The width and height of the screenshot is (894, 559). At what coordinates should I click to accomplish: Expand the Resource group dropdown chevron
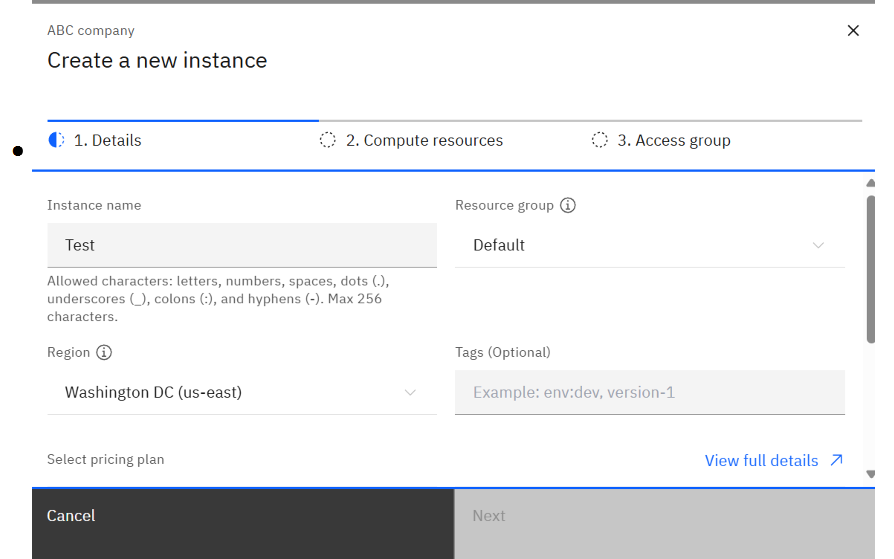(x=818, y=245)
